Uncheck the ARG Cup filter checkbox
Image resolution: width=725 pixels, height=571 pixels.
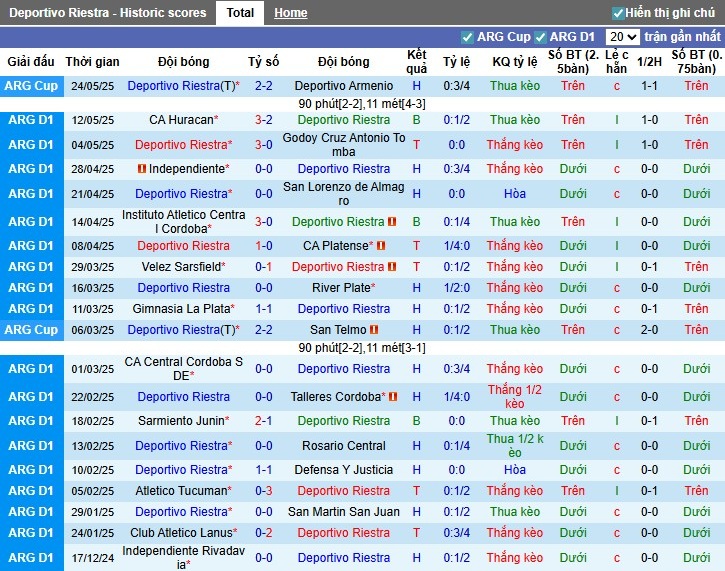click(467, 37)
